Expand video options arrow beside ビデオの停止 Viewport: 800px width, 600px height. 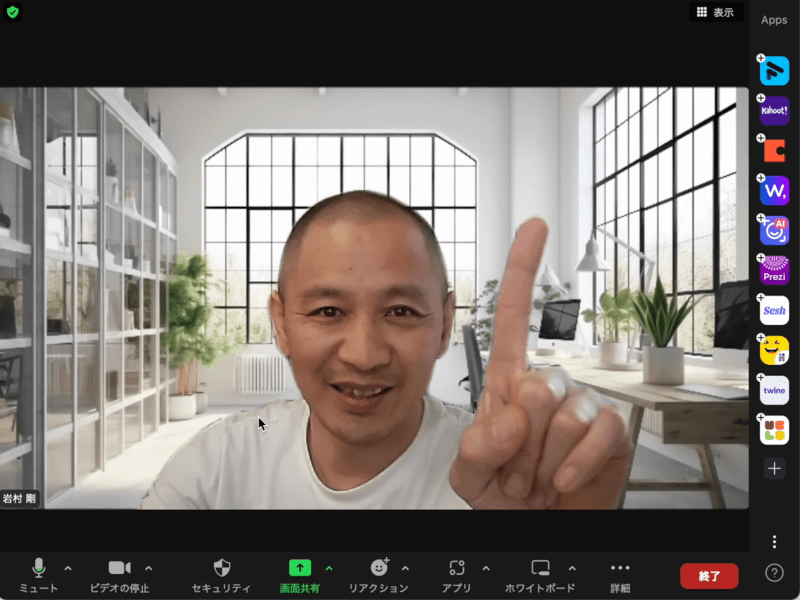tap(149, 568)
